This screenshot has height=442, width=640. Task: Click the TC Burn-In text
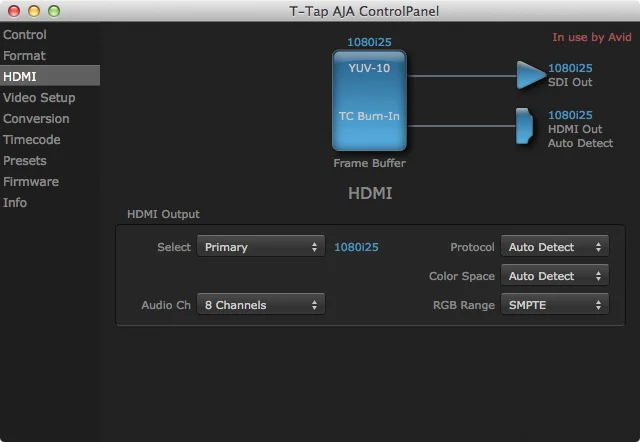click(369, 116)
